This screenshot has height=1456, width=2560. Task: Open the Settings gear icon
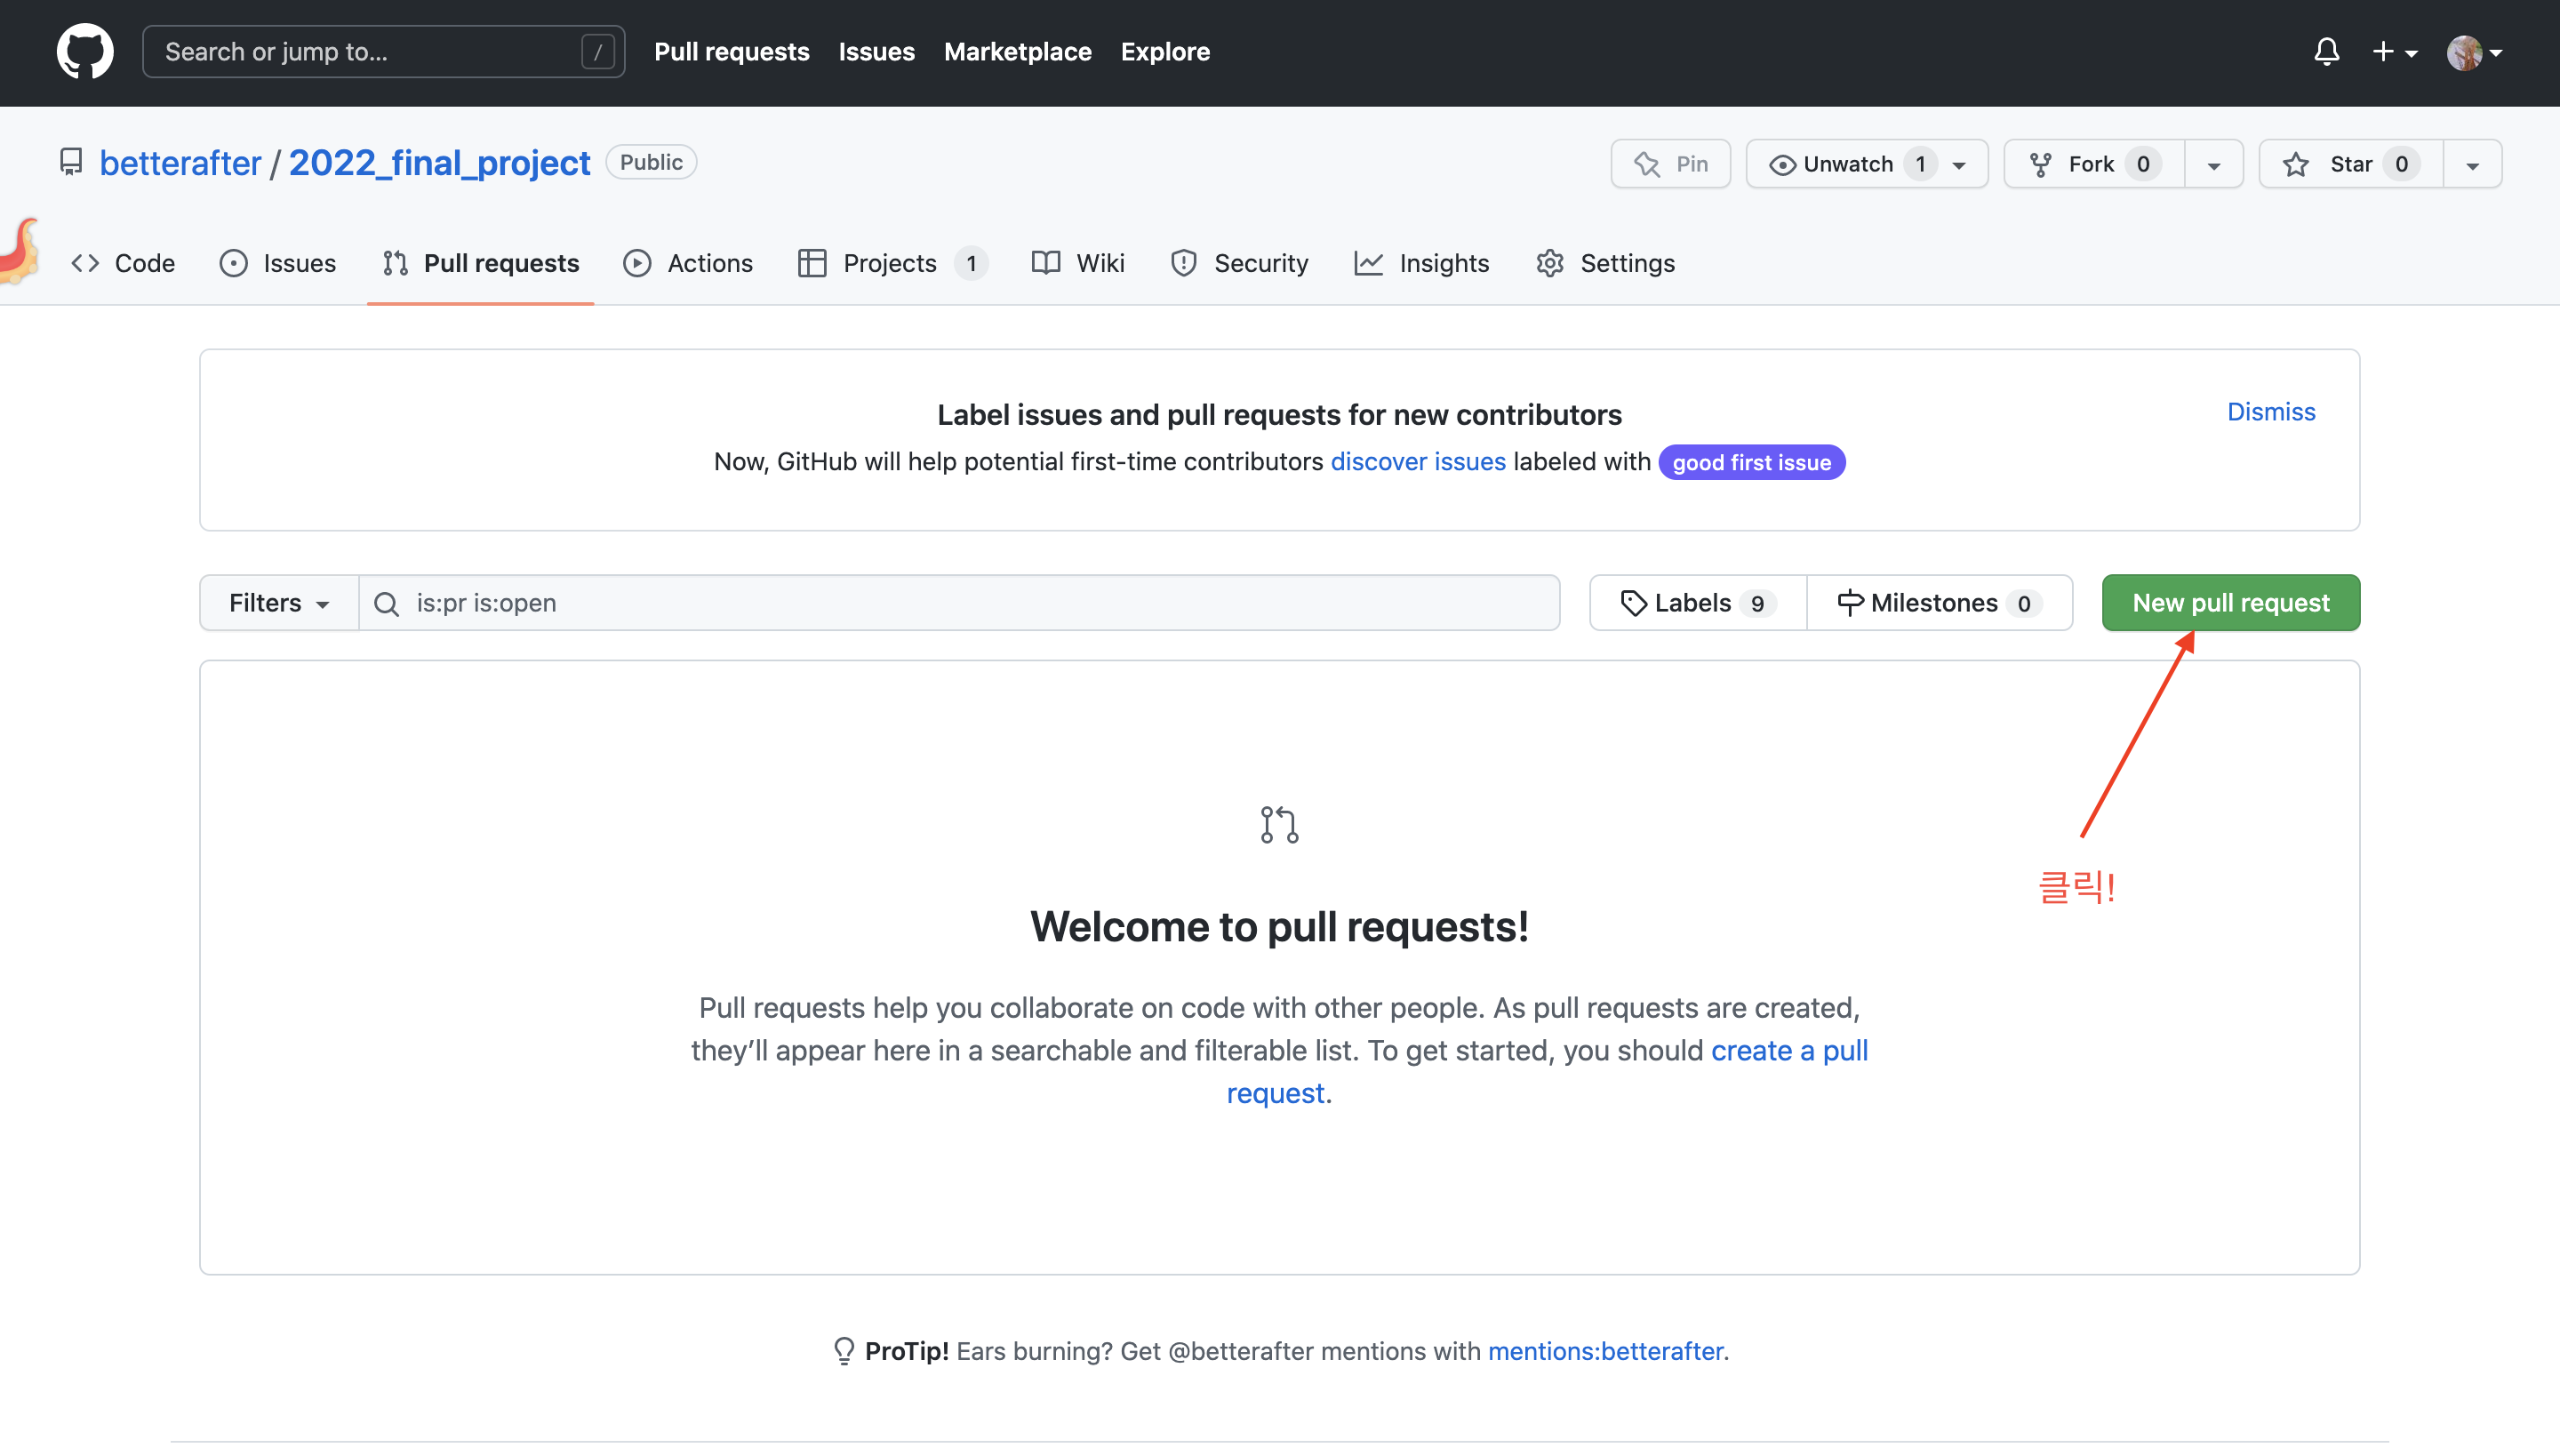coord(1549,263)
